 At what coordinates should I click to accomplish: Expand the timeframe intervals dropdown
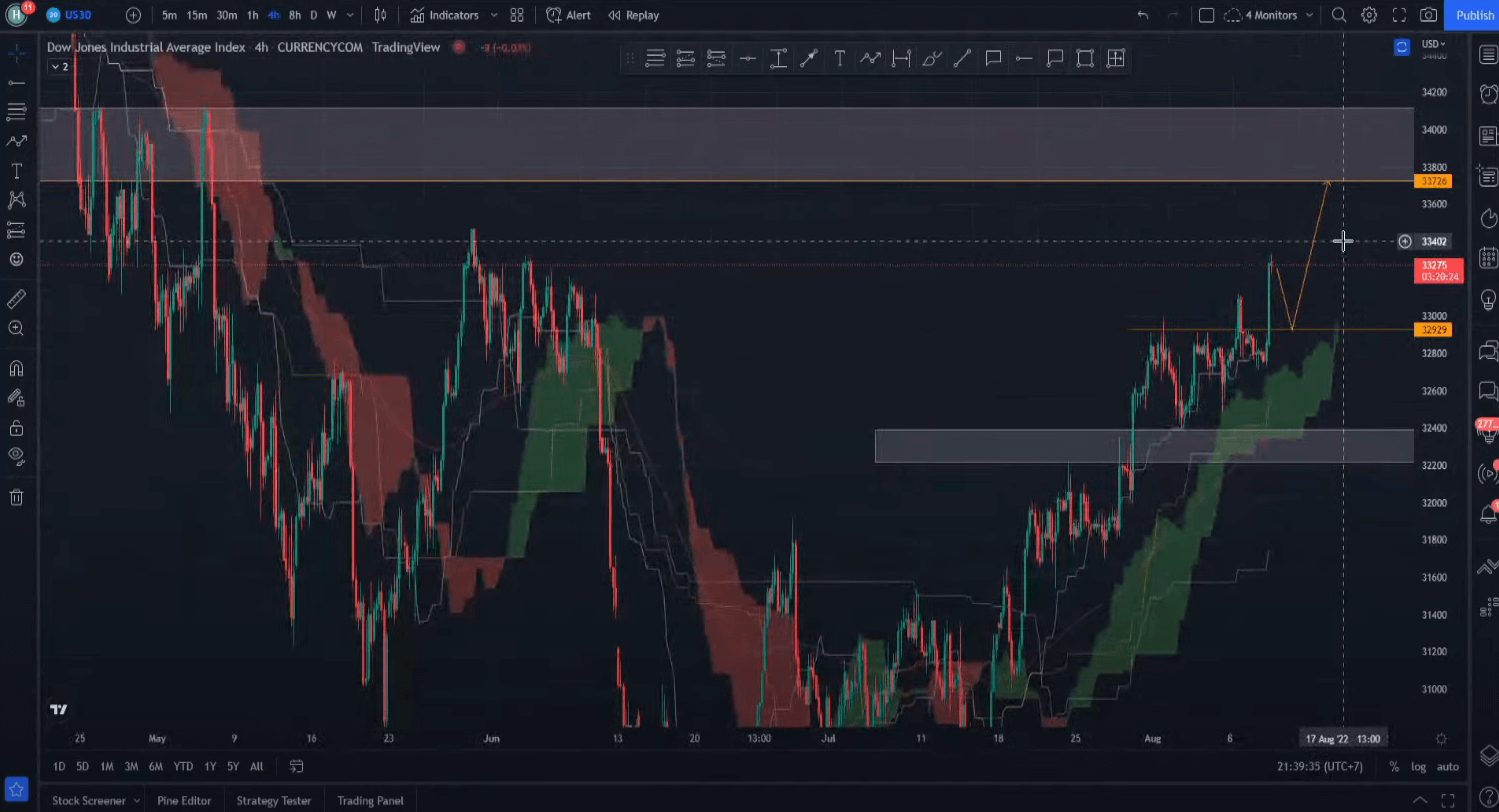(x=348, y=15)
